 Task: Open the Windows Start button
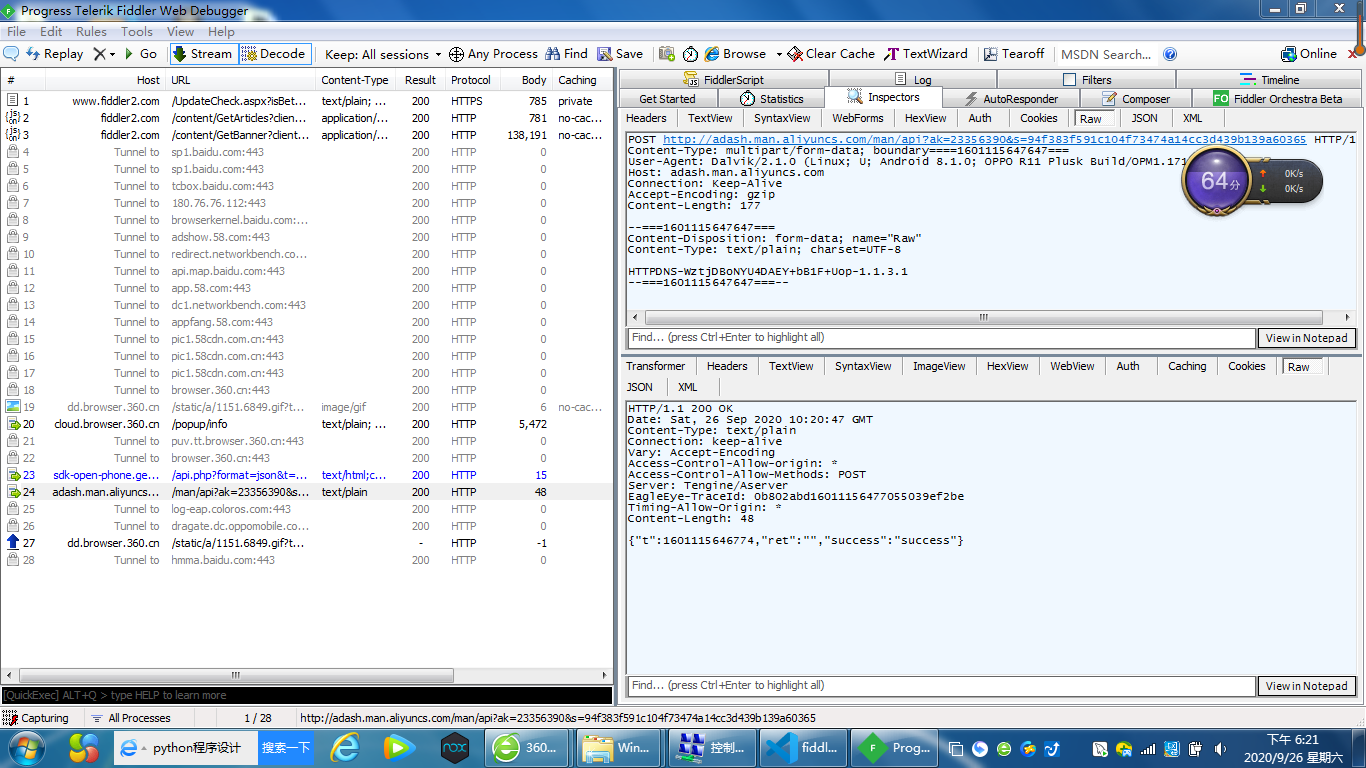(x=24, y=748)
